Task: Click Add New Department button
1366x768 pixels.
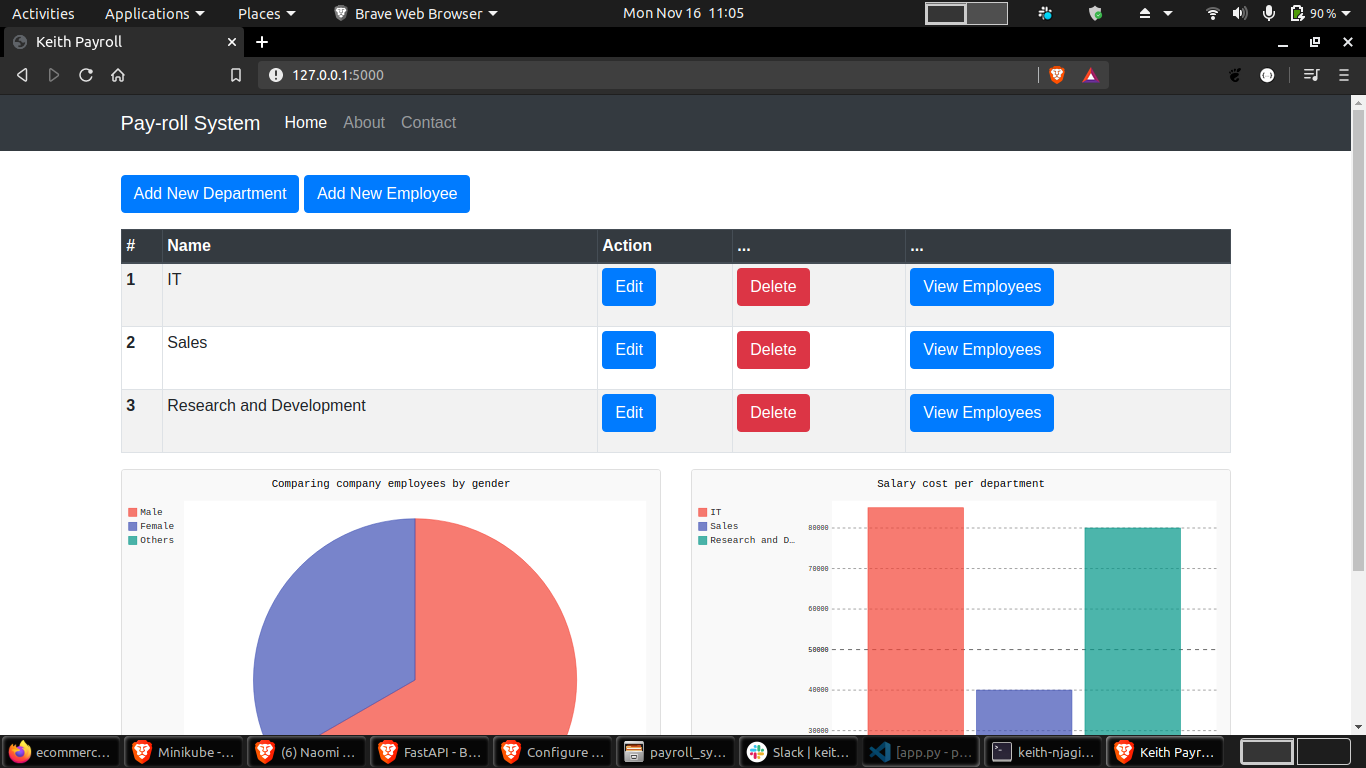Action: pyautogui.click(x=210, y=194)
